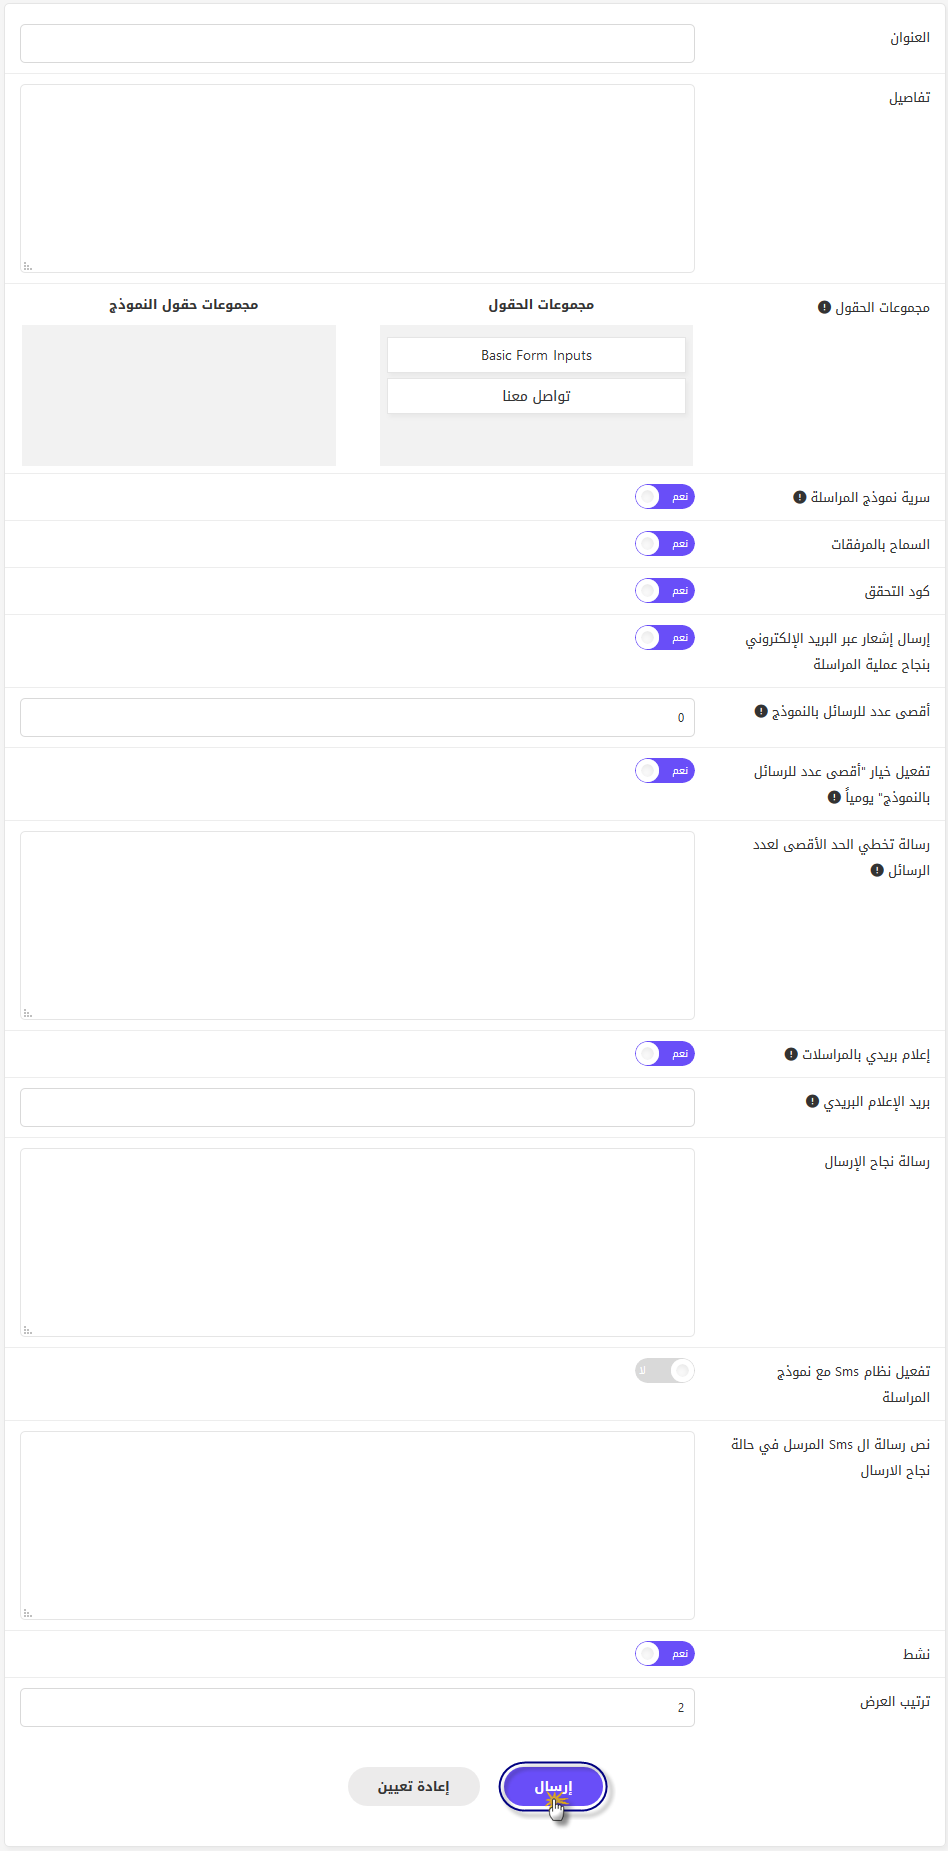Image resolution: width=948 pixels, height=1851 pixels.
Task: Toggle the السماح بالمرفقات switch
Action: point(665,544)
